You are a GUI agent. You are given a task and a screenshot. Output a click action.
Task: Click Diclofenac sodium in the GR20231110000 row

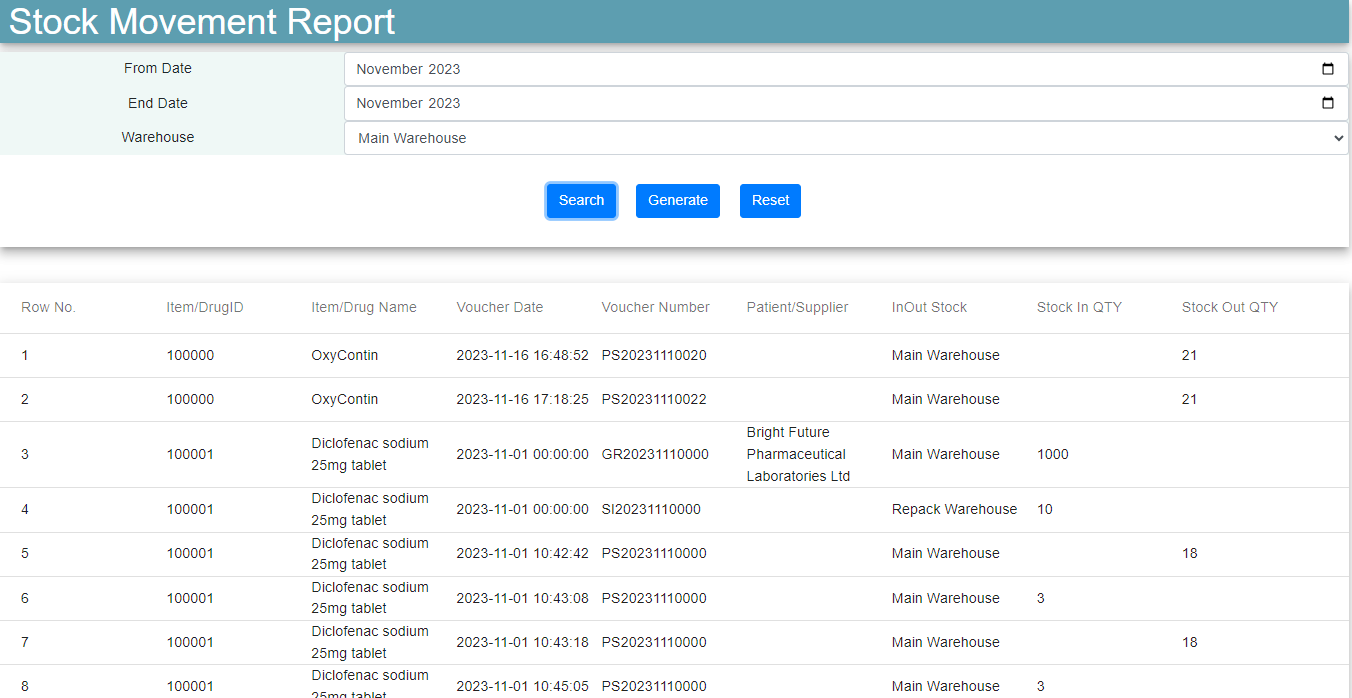tap(370, 454)
